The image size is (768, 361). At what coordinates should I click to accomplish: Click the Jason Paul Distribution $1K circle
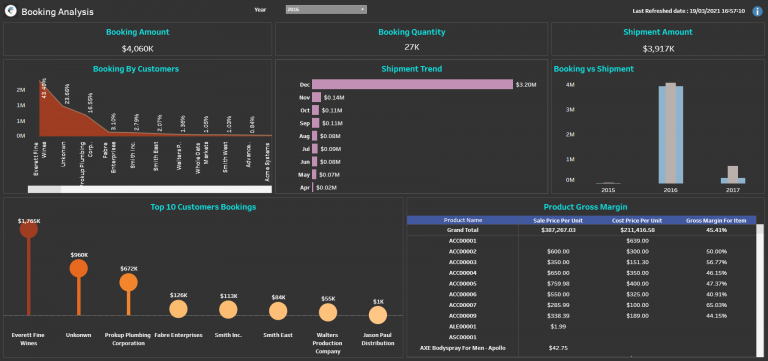coord(378,315)
